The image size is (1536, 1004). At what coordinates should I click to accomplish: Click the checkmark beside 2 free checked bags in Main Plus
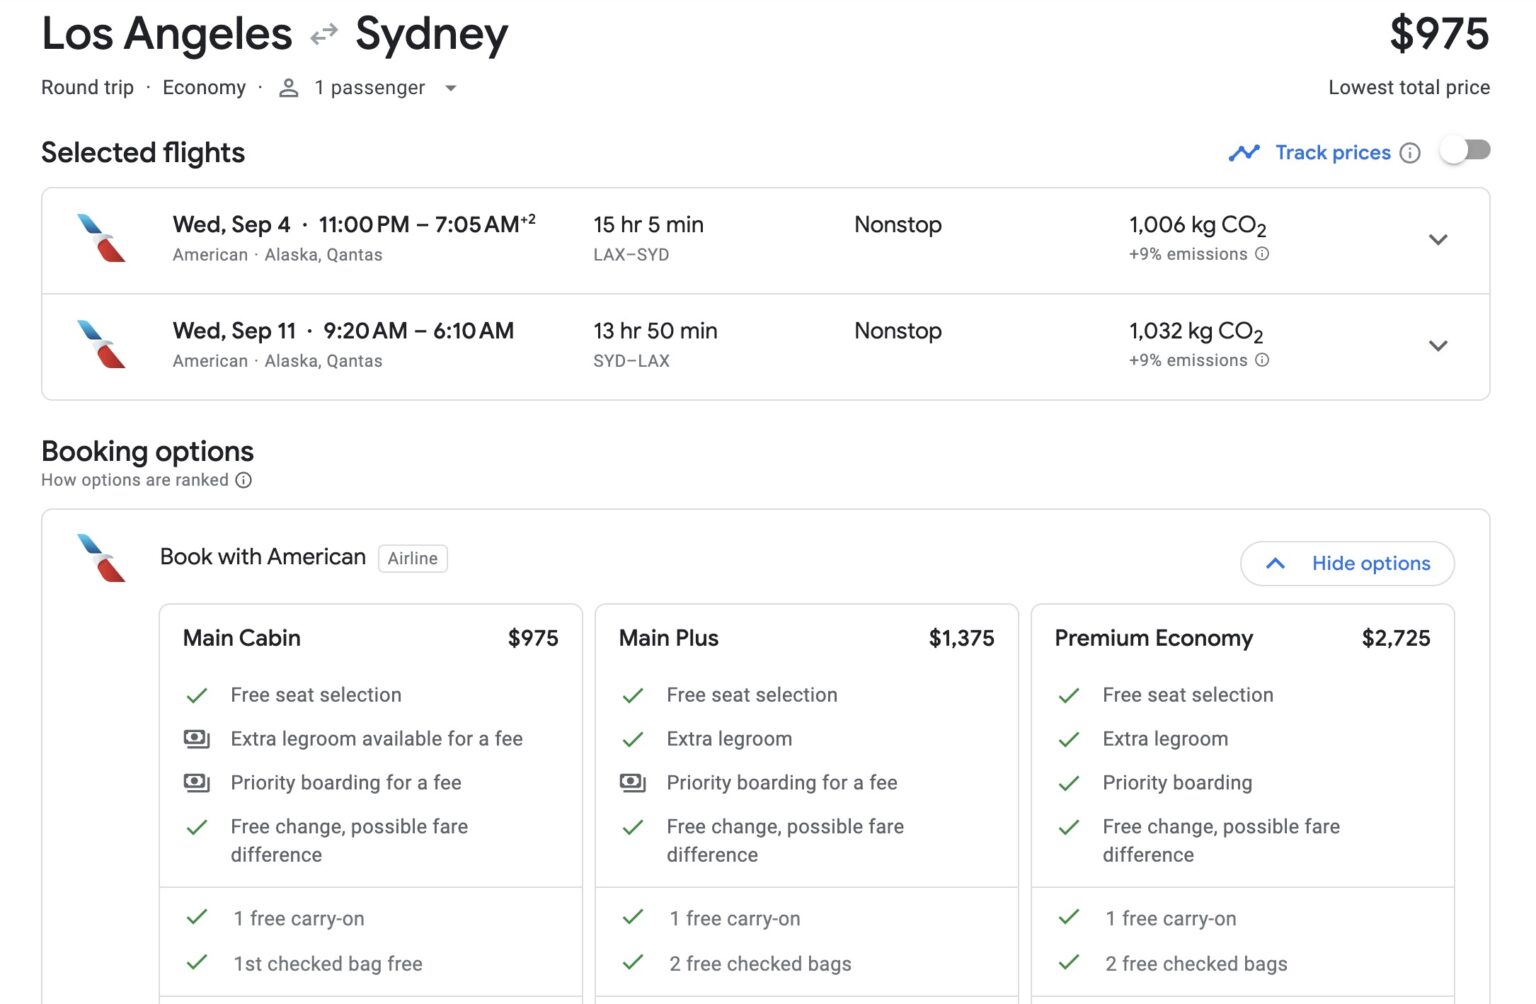coord(633,963)
